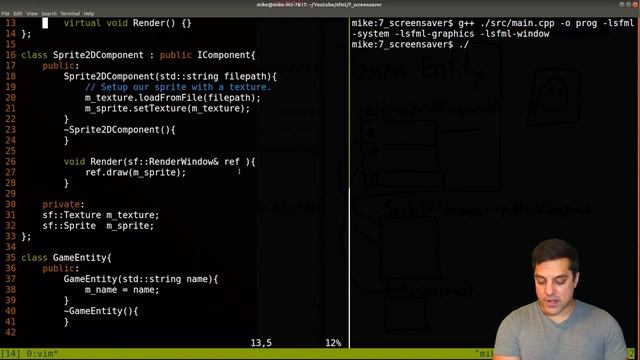Click 'IComponent{' on line 16
The image size is (640, 360).
tap(226, 55)
